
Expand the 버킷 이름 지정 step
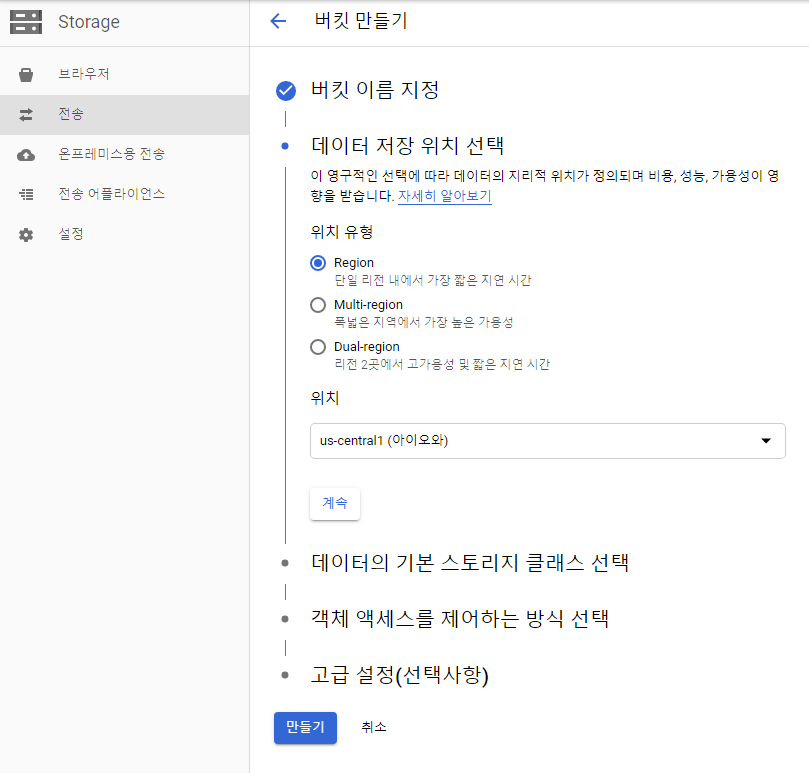pyautogui.click(x=375, y=90)
